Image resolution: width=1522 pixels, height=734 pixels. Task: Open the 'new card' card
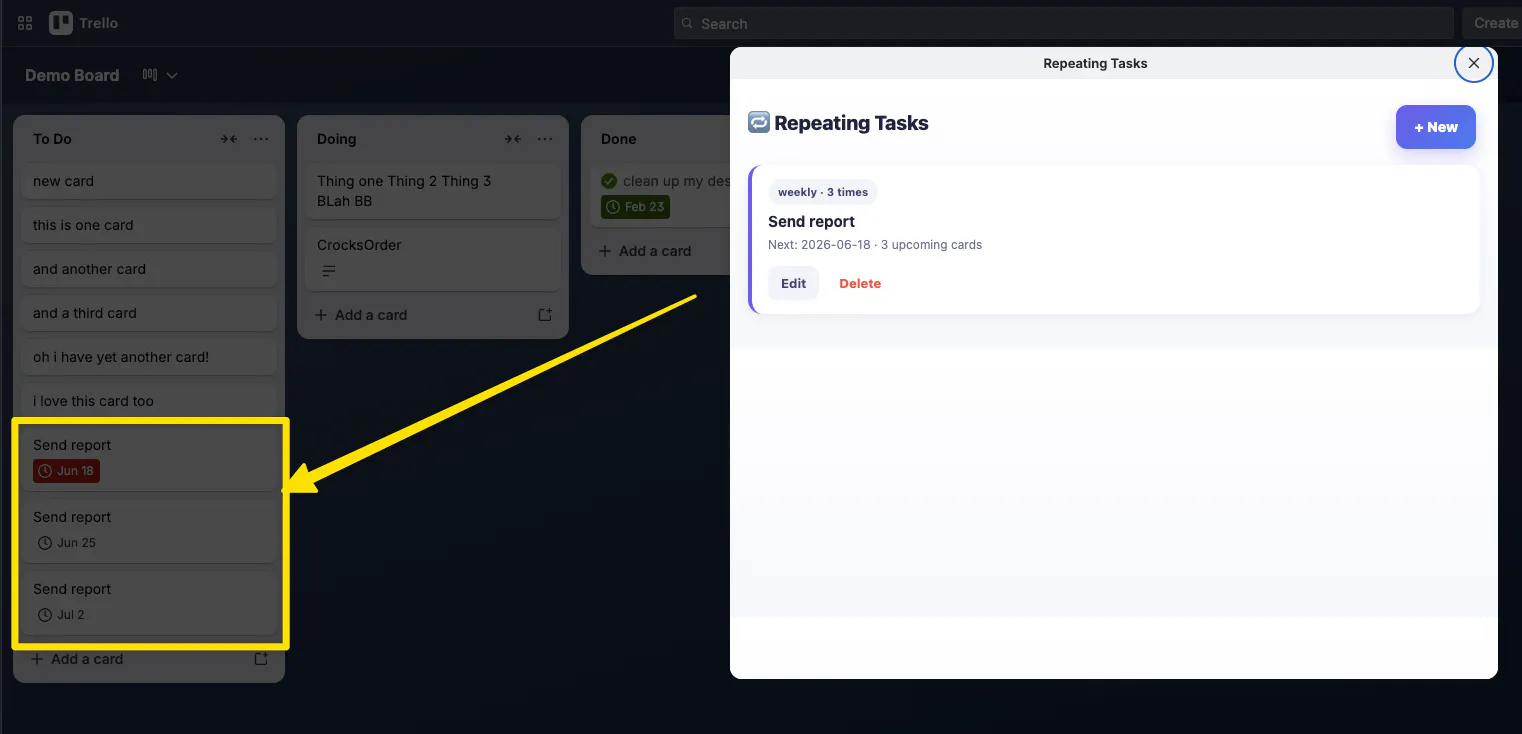(149, 182)
